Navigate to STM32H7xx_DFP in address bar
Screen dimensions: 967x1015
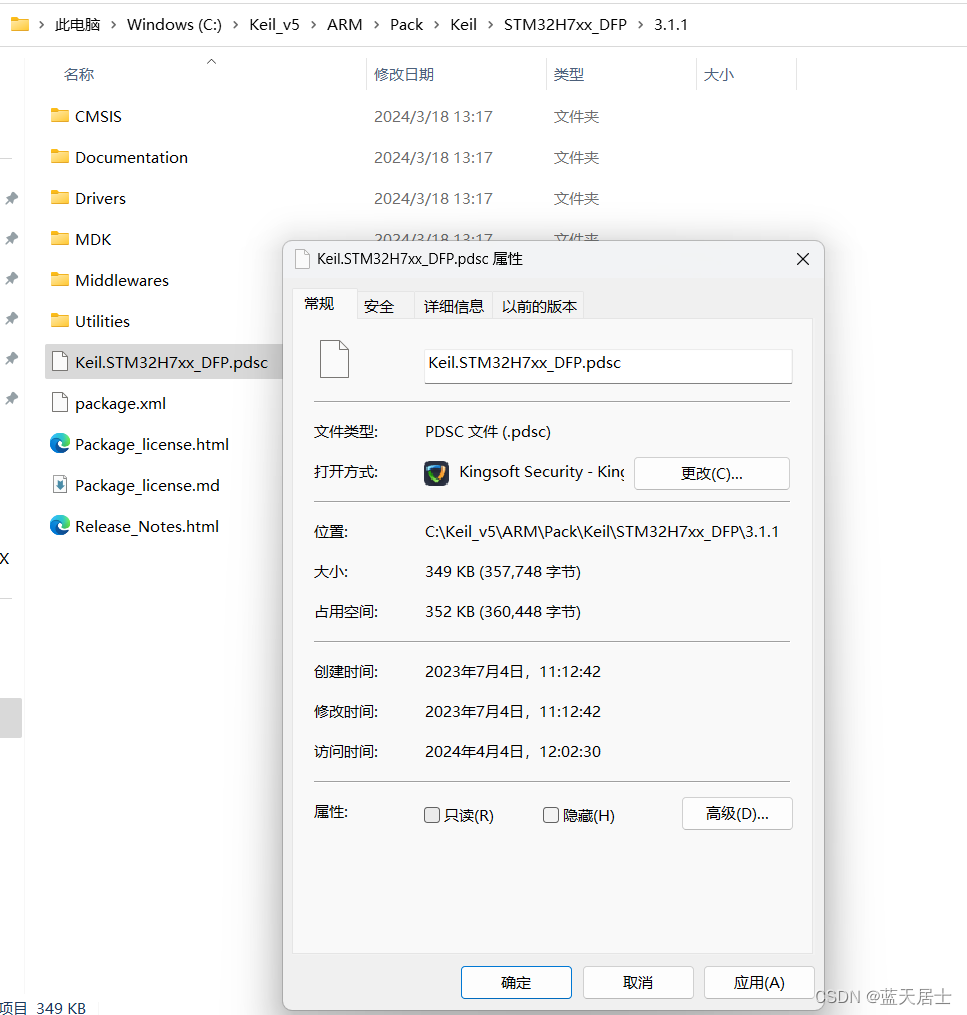[x=565, y=25]
